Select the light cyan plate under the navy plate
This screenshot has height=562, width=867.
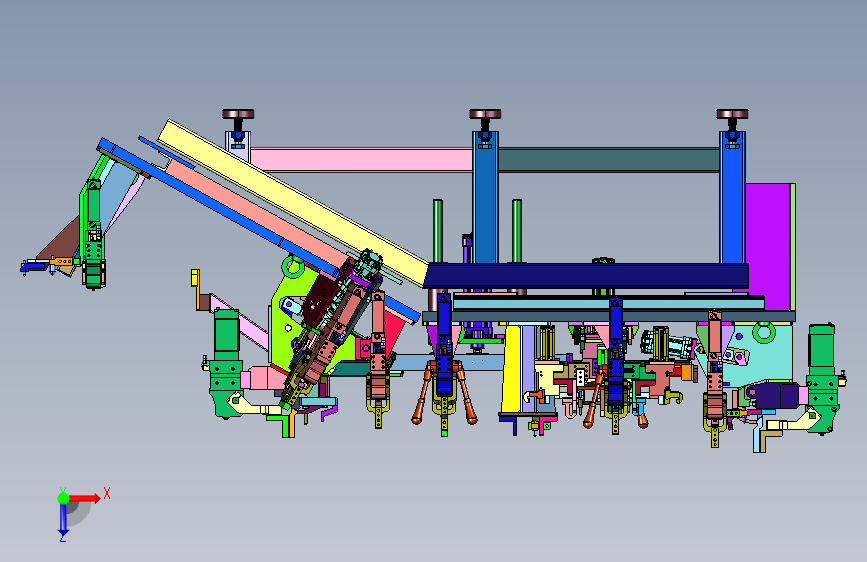click(x=608, y=304)
